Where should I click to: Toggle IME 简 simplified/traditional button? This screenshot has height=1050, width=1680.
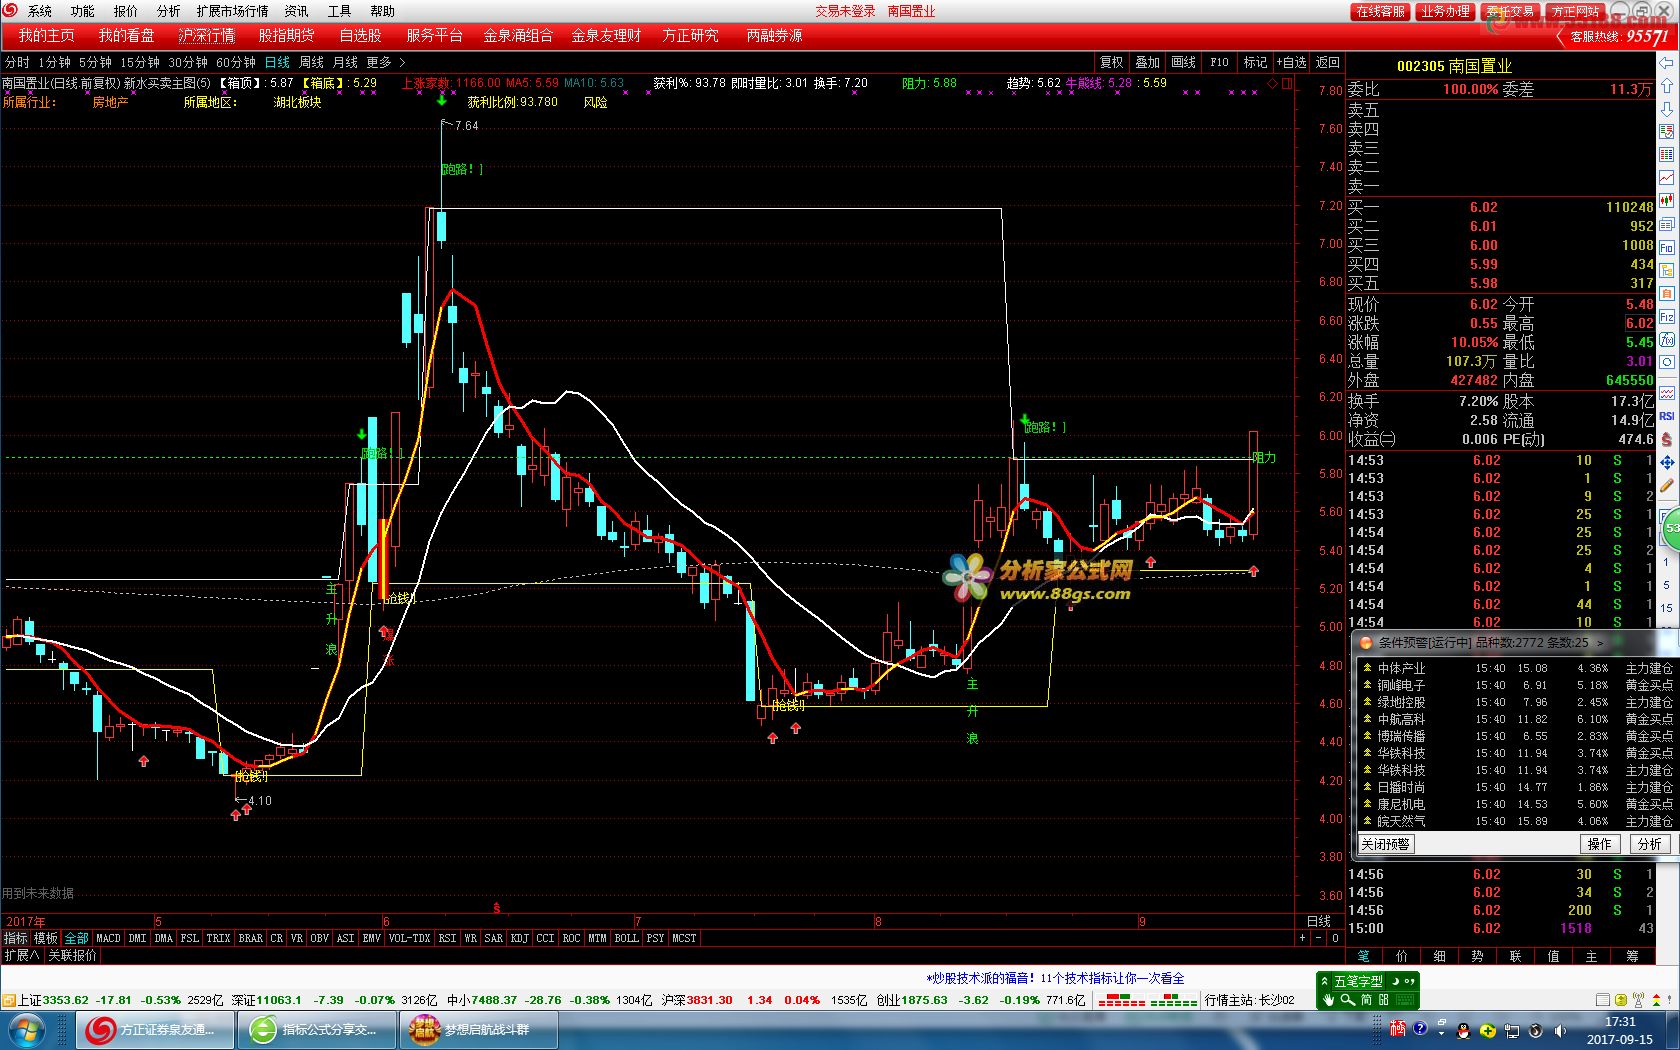click(1366, 1000)
